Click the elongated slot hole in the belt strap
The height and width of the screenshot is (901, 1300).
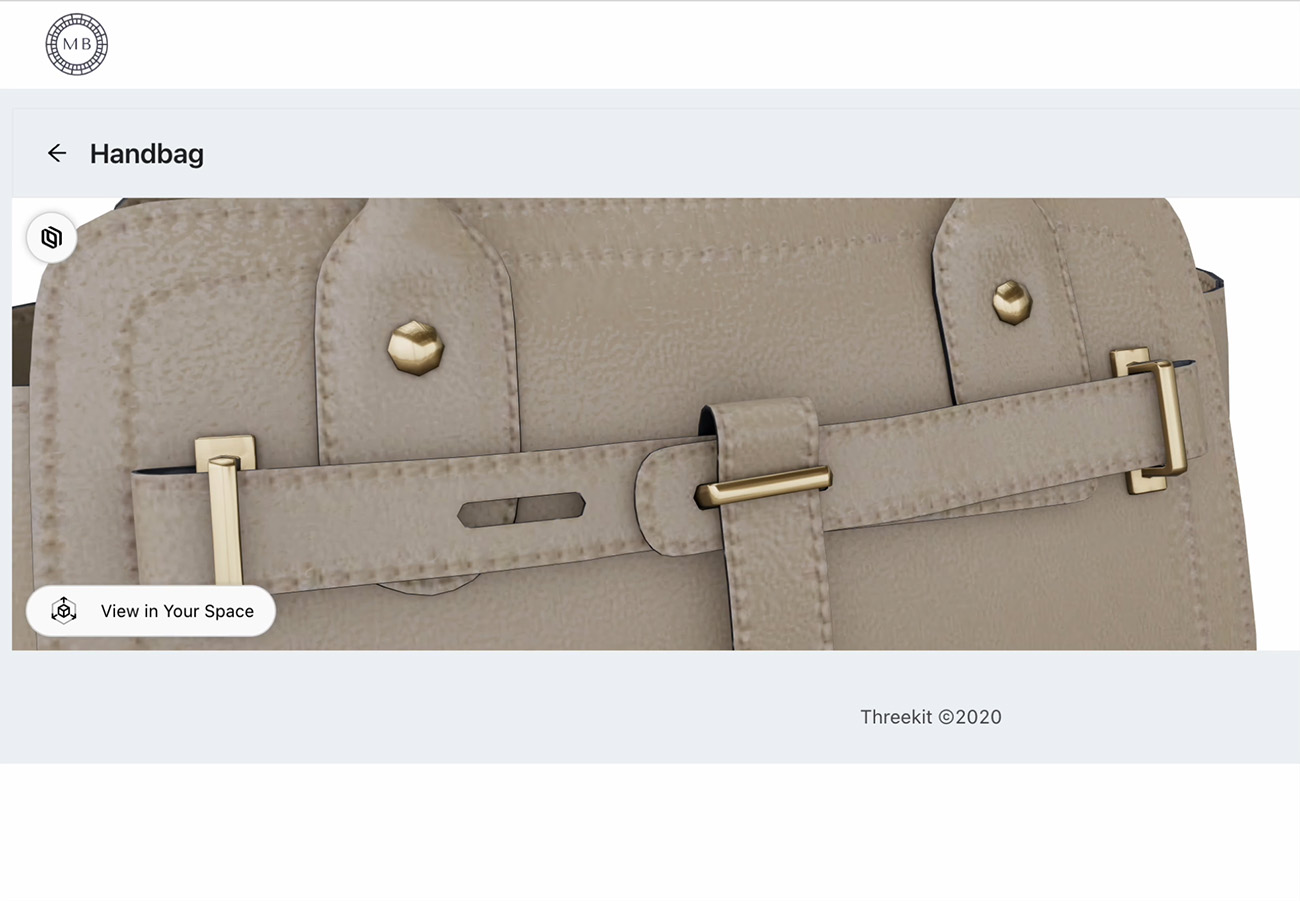coord(521,509)
